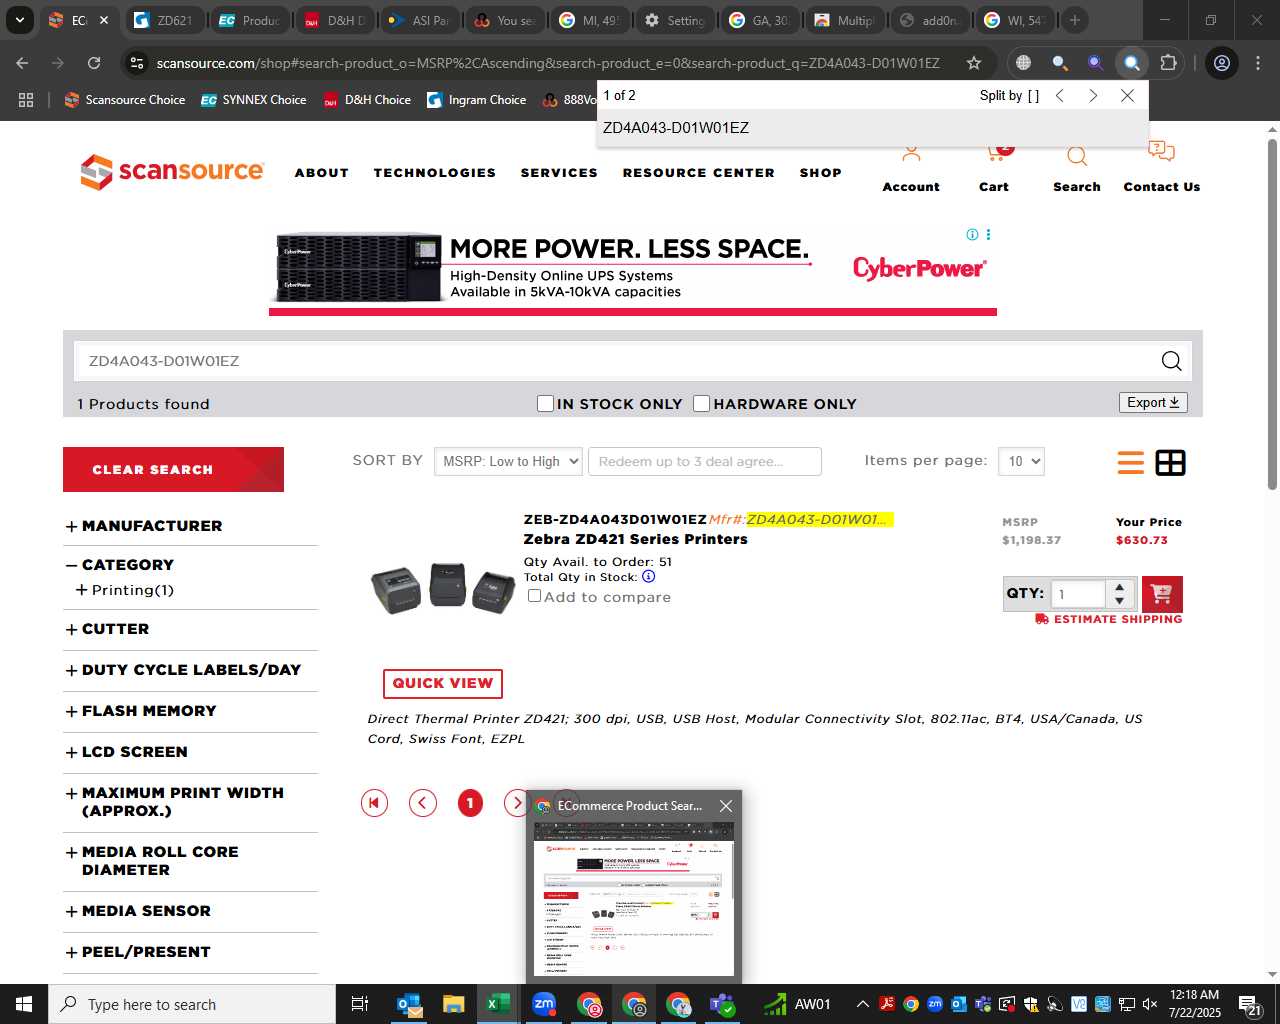Open the Ingram Choice bookmark
This screenshot has width=1280, height=1024.
pyautogui.click(x=476, y=100)
